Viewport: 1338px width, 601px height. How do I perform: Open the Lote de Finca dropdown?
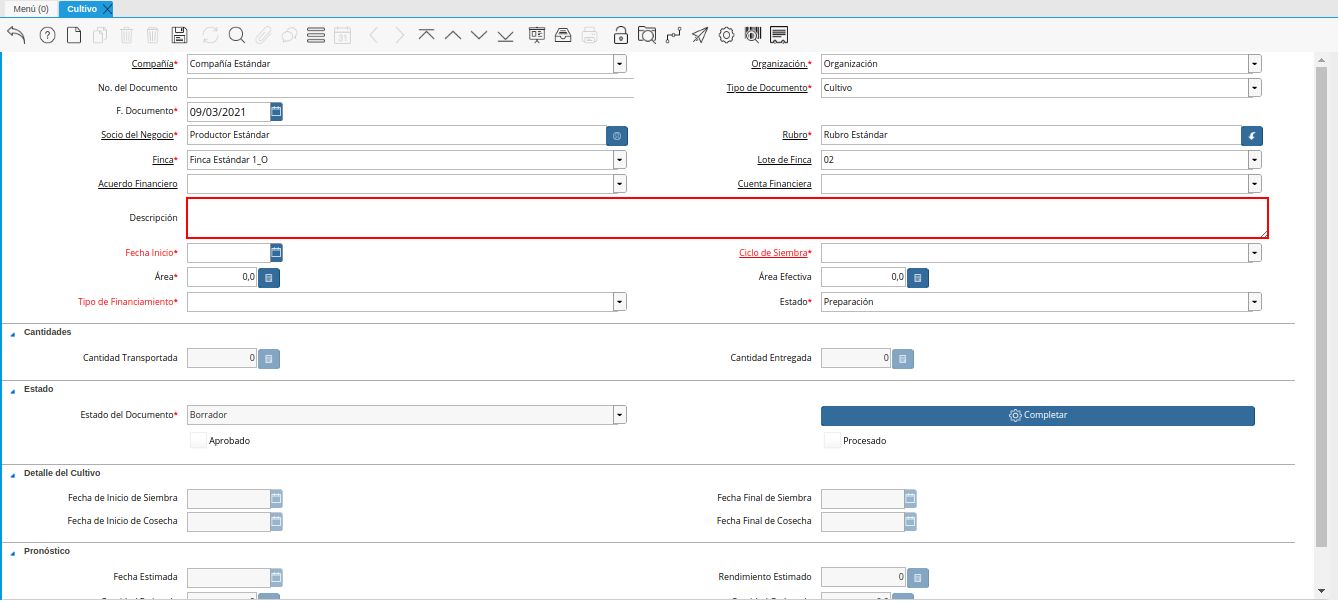(1254, 160)
